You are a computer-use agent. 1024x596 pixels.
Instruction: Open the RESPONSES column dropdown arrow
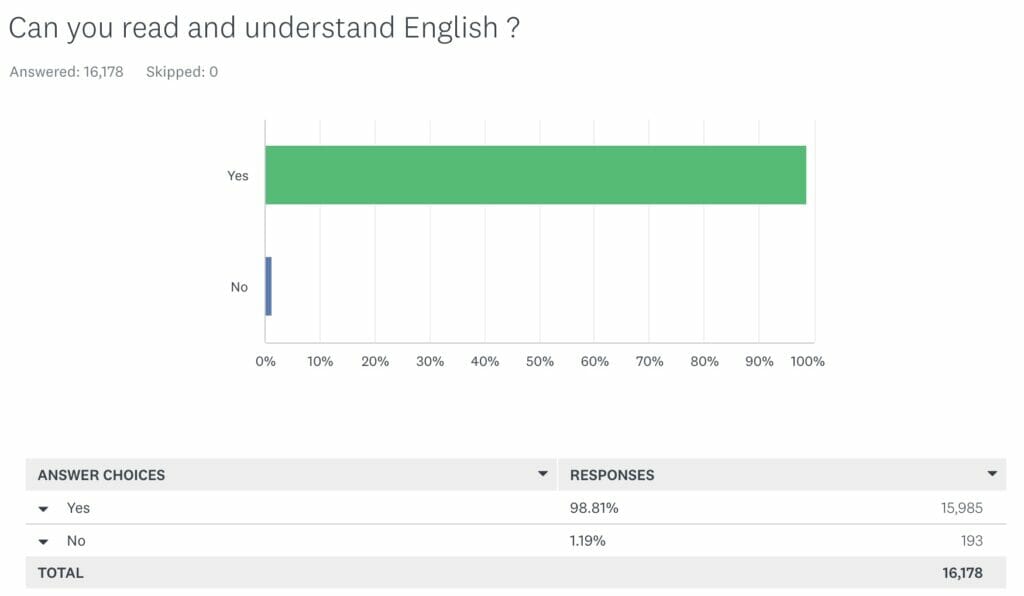[992, 474]
